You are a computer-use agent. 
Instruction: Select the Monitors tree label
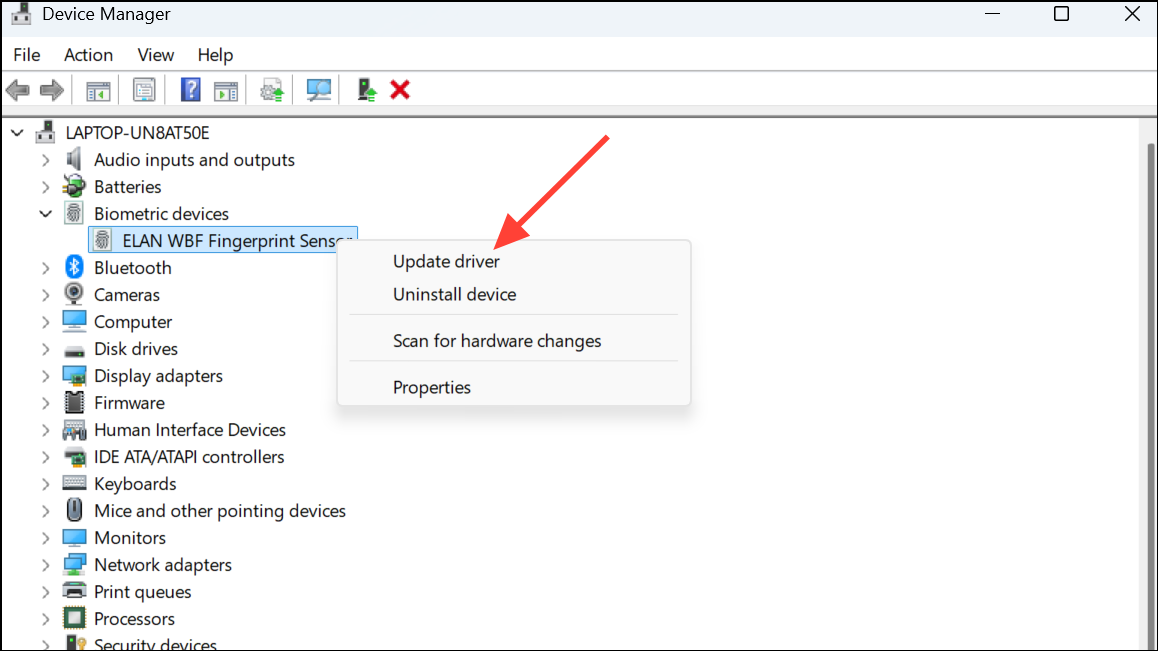[x=130, y=538]
